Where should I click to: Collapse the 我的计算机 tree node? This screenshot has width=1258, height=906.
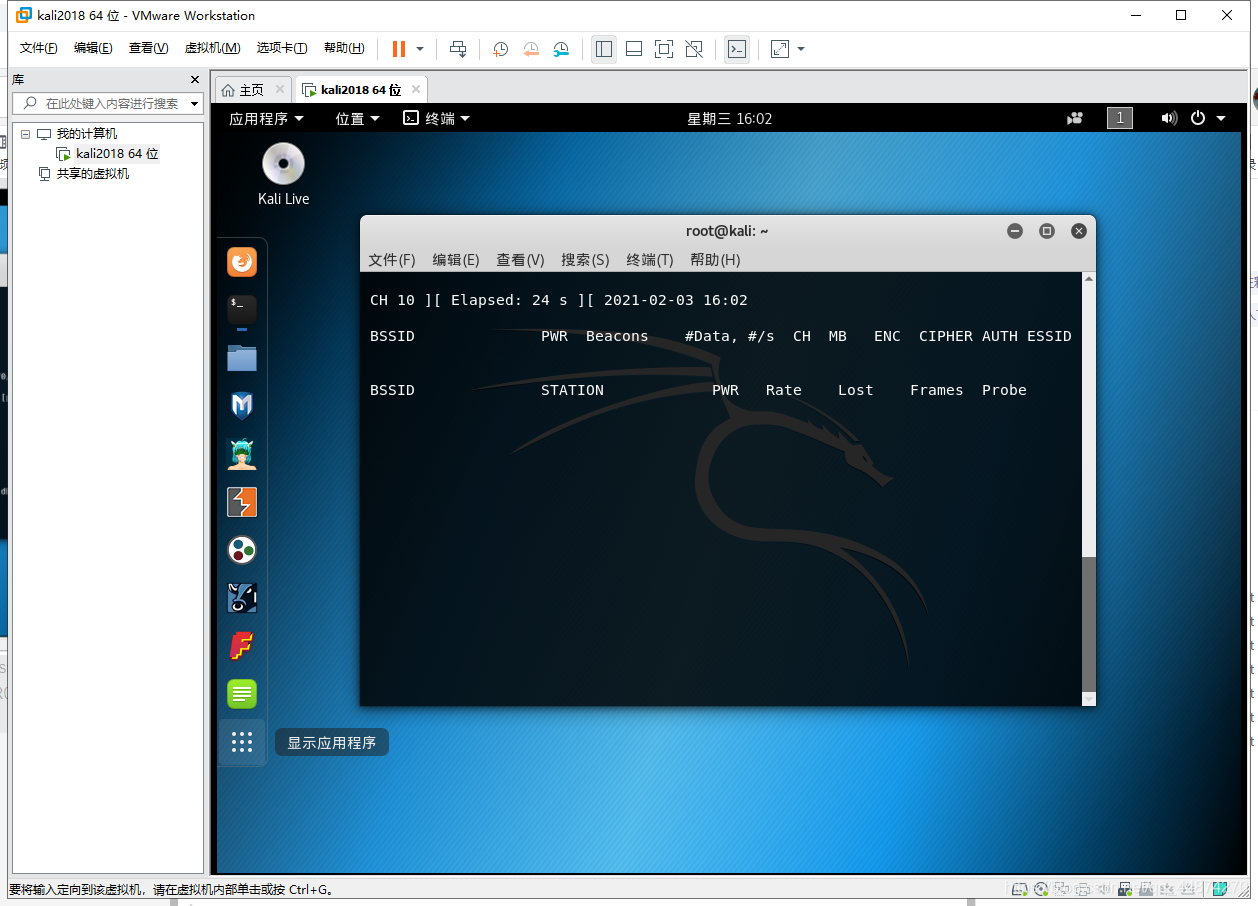click(25, 134)
